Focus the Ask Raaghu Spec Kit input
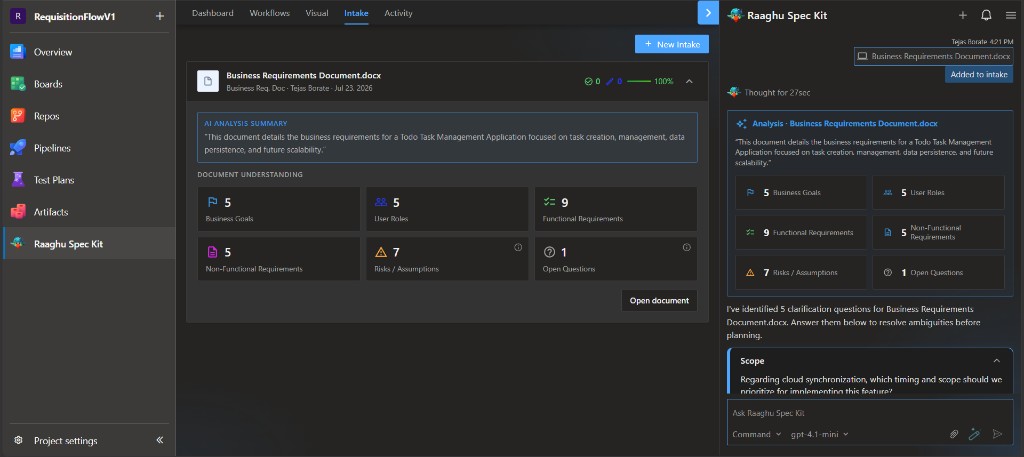1024x457 pixels. tap(870, 413)
